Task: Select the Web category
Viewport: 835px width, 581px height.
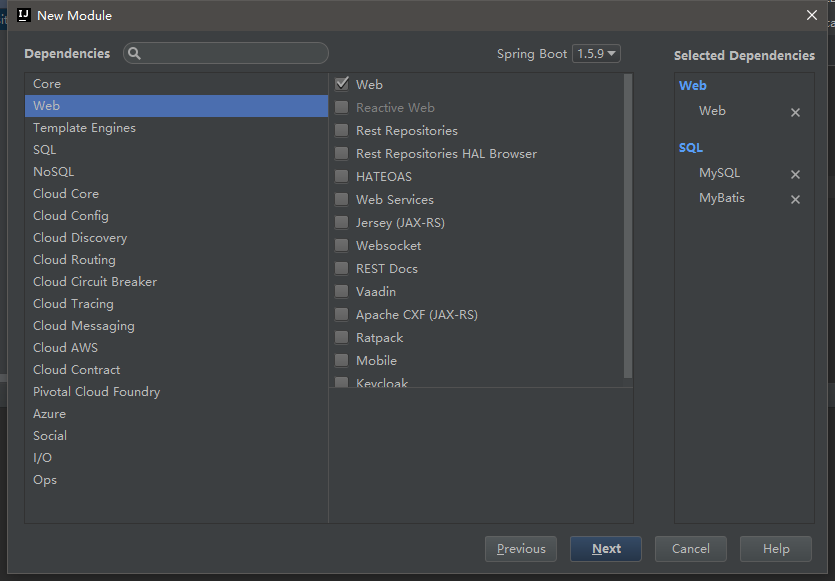Action: 176,105
